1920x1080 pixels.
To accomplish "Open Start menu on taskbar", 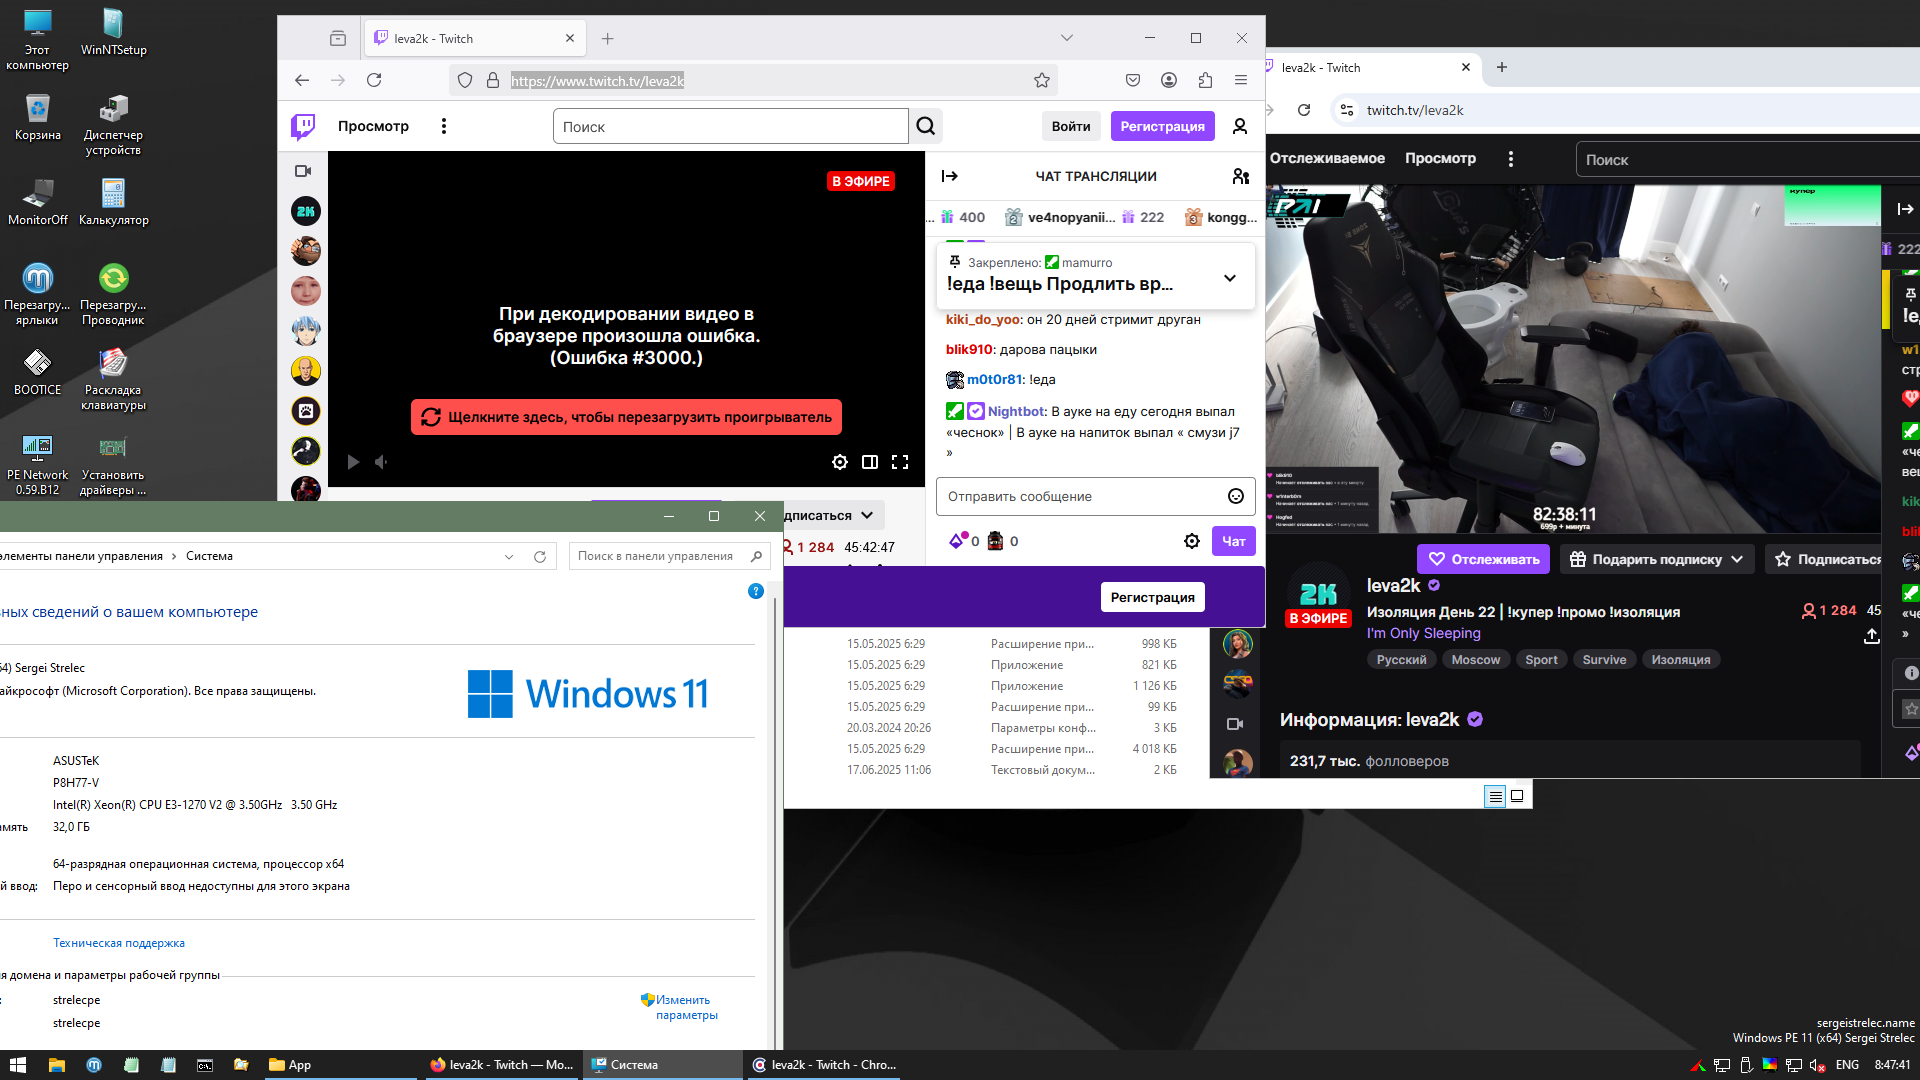I will (x=17, y=1065).
